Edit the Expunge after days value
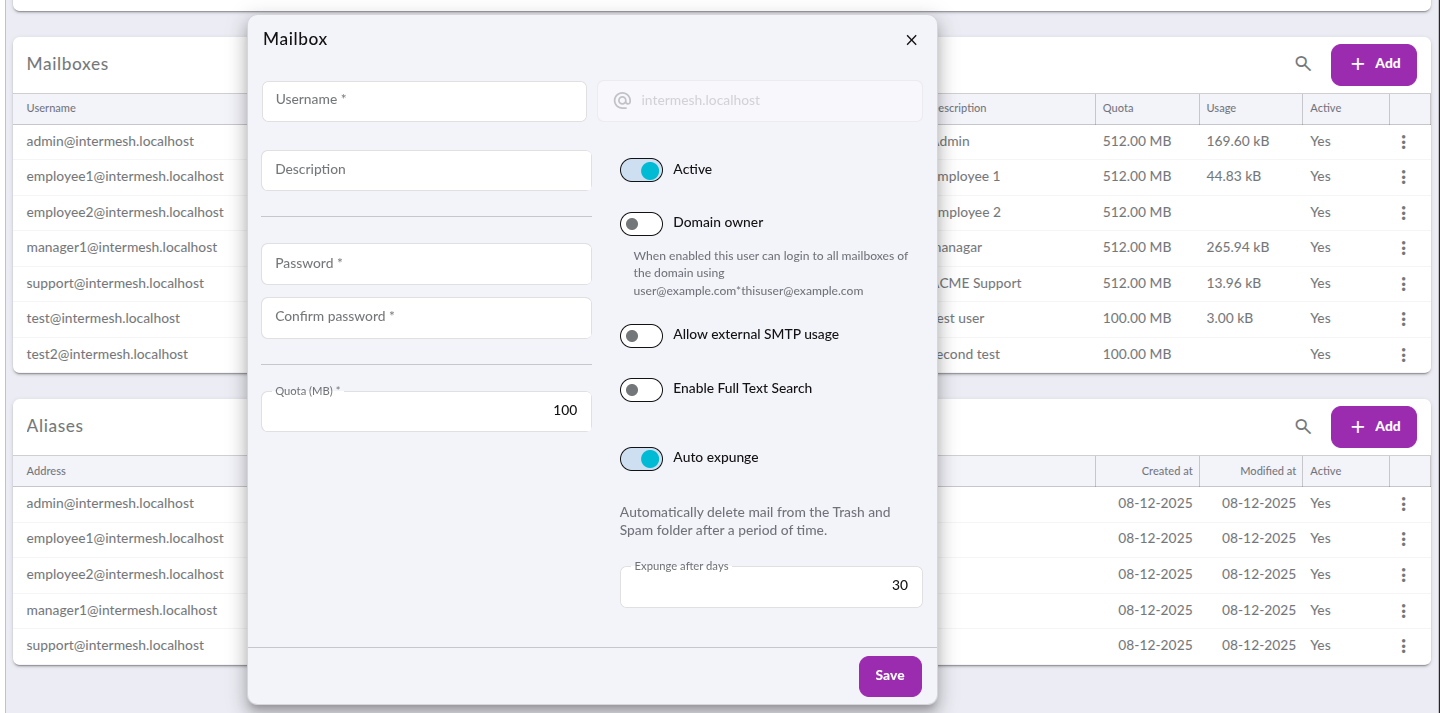 pos(771,586)
